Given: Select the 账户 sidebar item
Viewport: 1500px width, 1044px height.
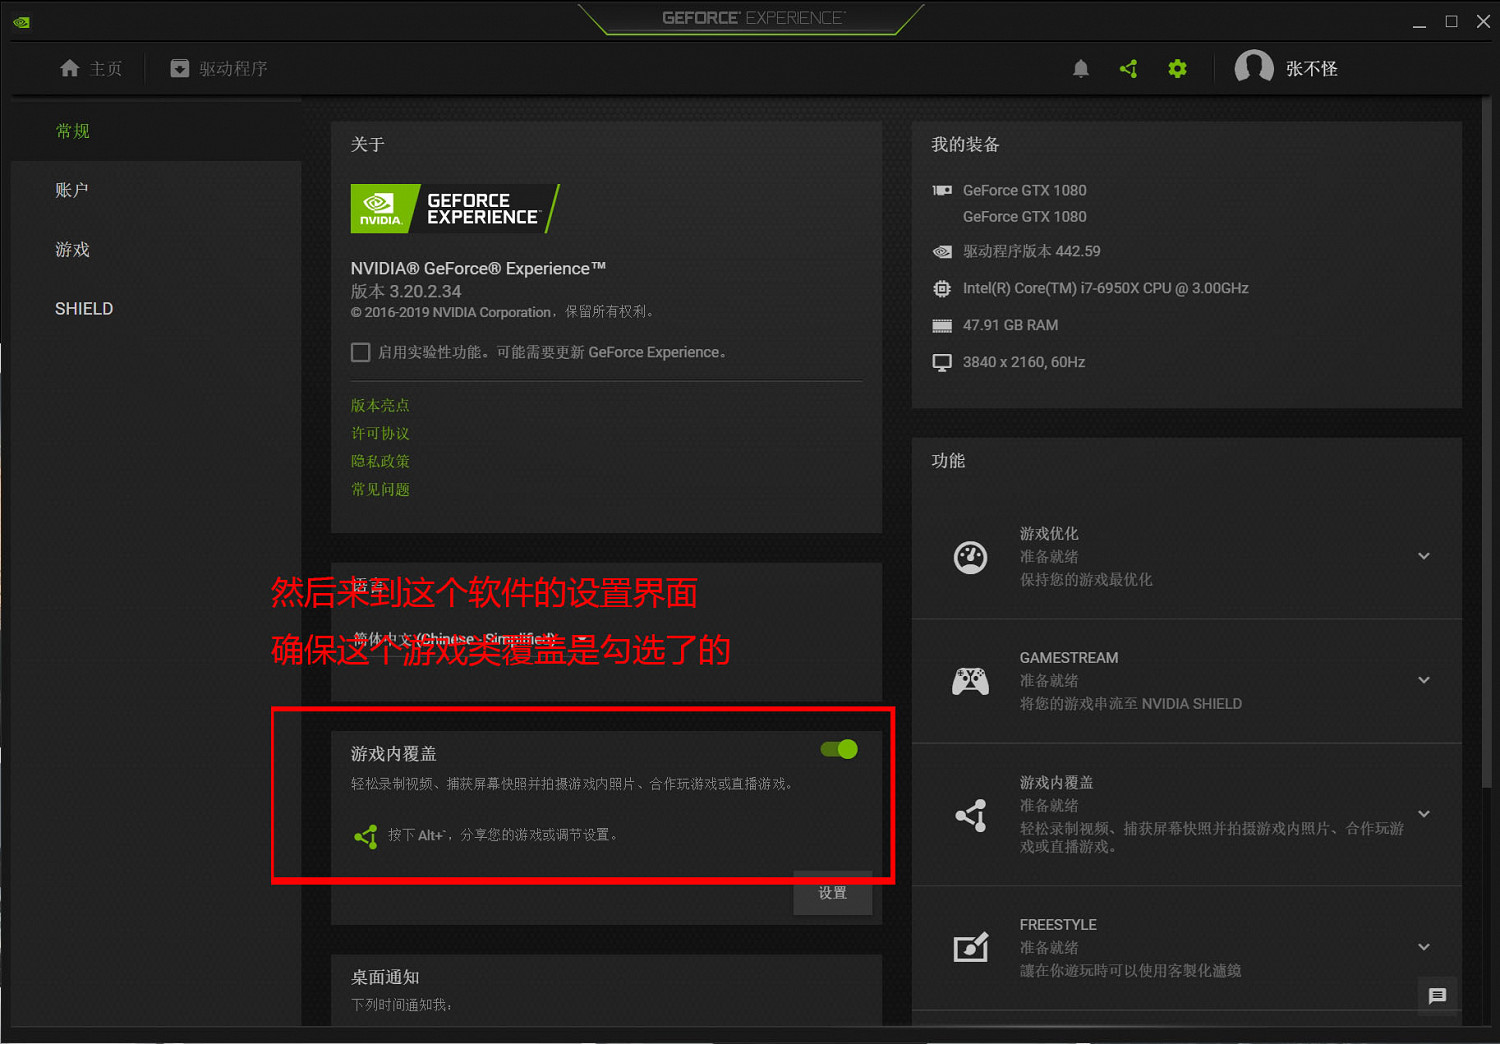Looking at the screenshot, I should [71, 190].
